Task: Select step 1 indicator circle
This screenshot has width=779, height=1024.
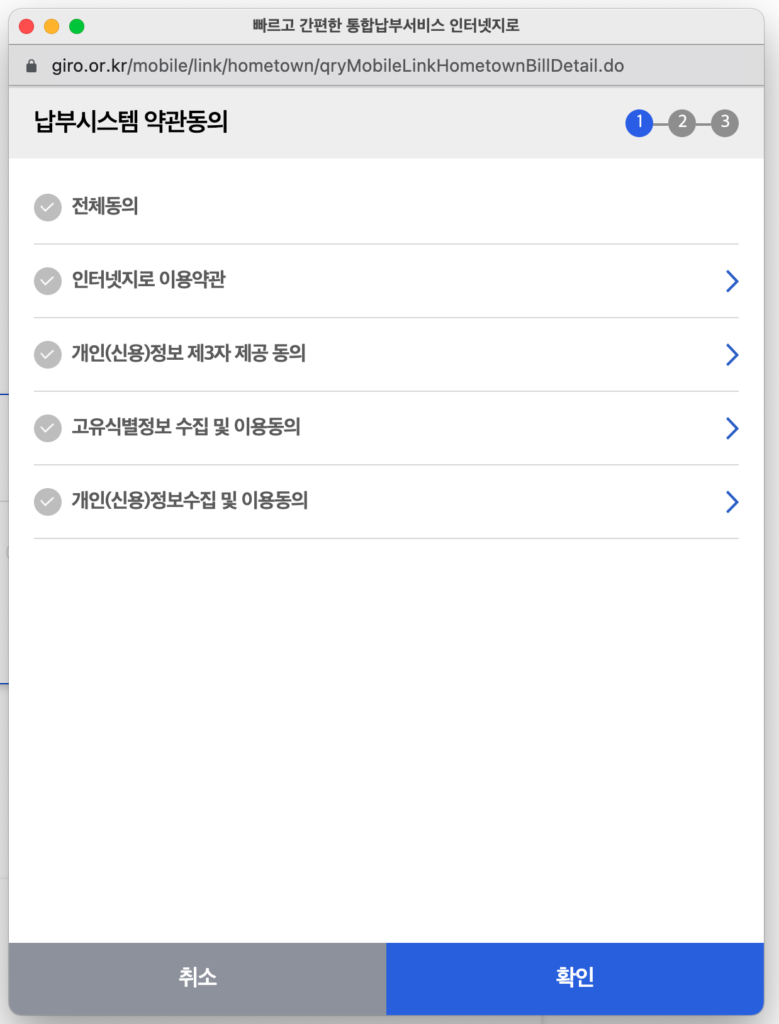Action: click(639, 123)
